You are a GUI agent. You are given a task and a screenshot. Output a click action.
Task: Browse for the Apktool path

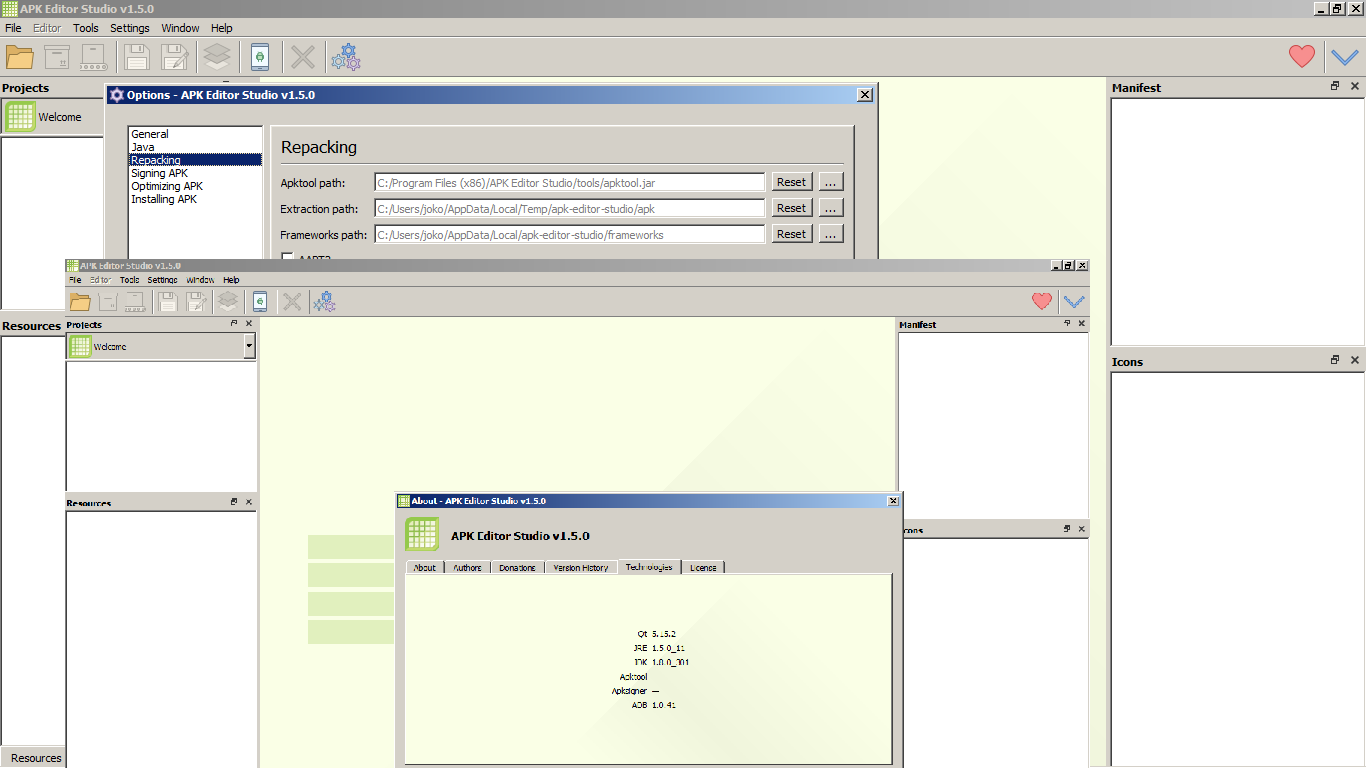click(831, 182)
